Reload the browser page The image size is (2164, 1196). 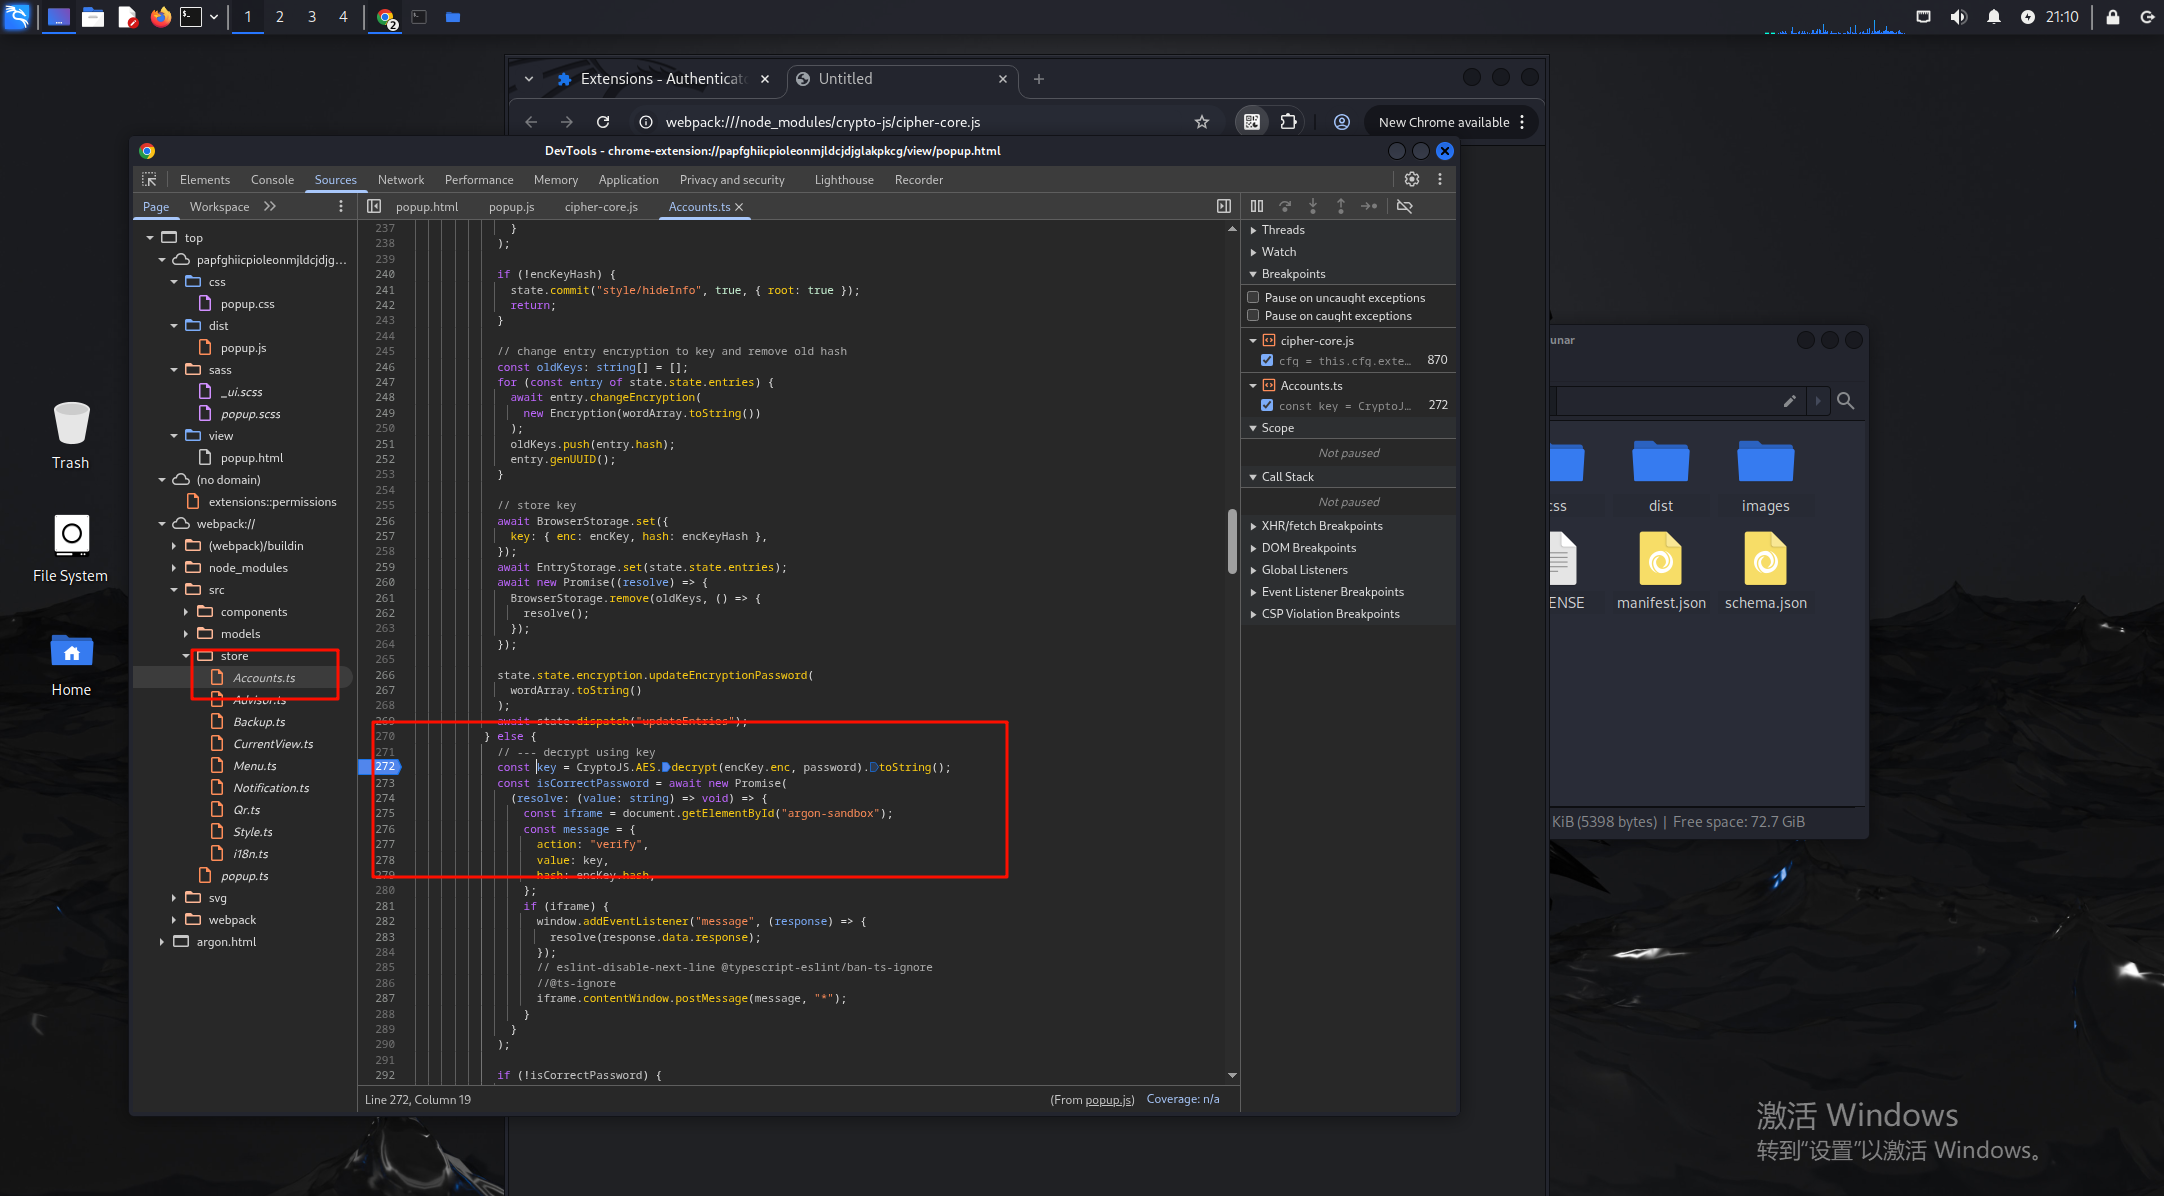coord(603,122)
